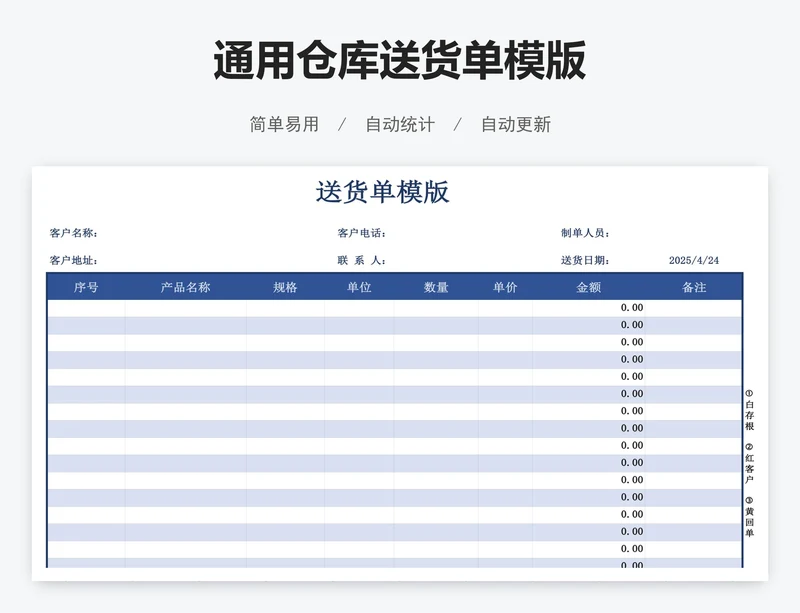The height and width of the screenshot is (613, 800).
Task: Click the 金额 column header
Action: [x=588, y=287]
